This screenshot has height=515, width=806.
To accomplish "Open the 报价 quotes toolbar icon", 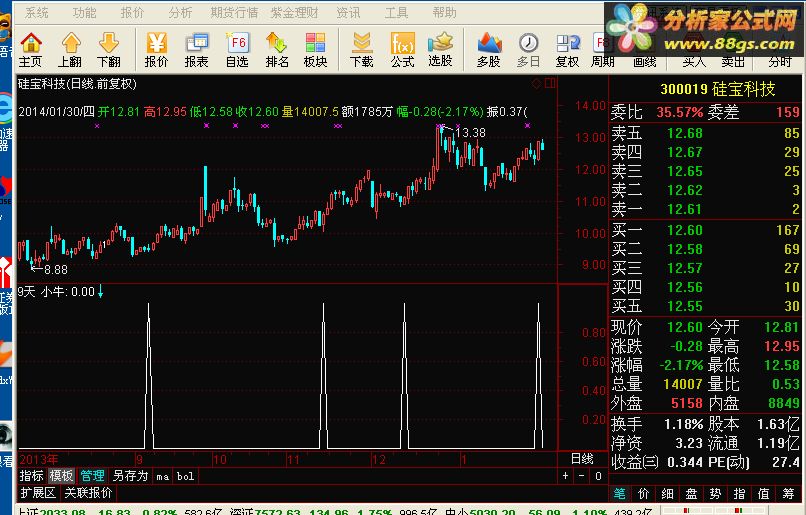I will pos(156,49).
